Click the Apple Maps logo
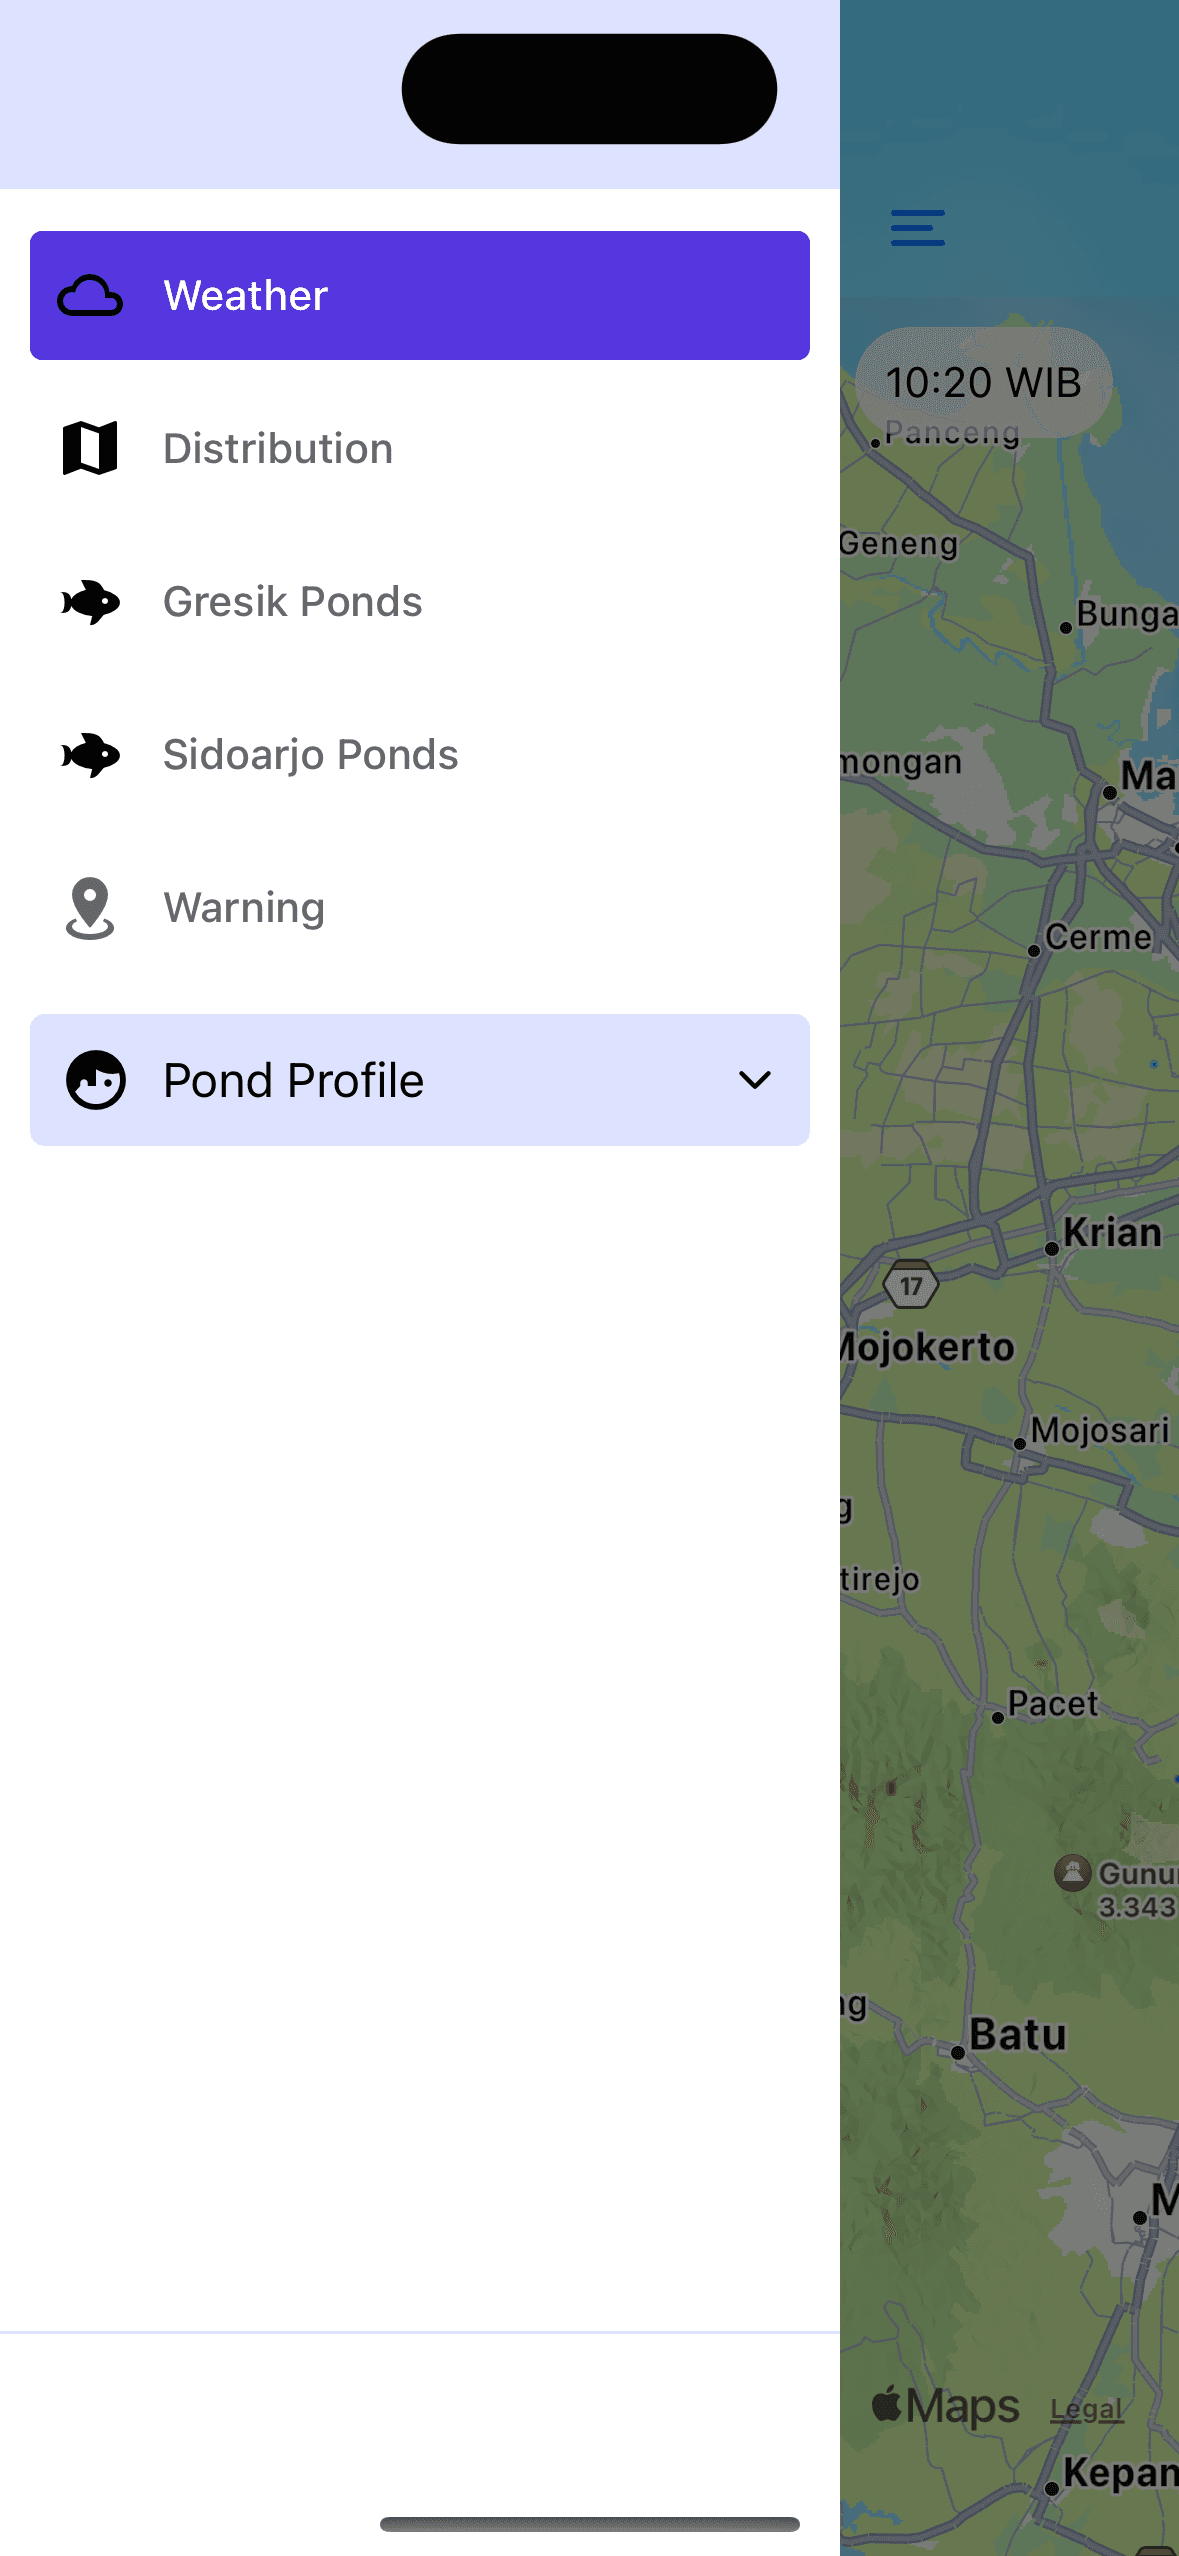Image resolution: width=1179 pixels, height=2556 pixels. pyautogui.click(x=945, y=2406)
